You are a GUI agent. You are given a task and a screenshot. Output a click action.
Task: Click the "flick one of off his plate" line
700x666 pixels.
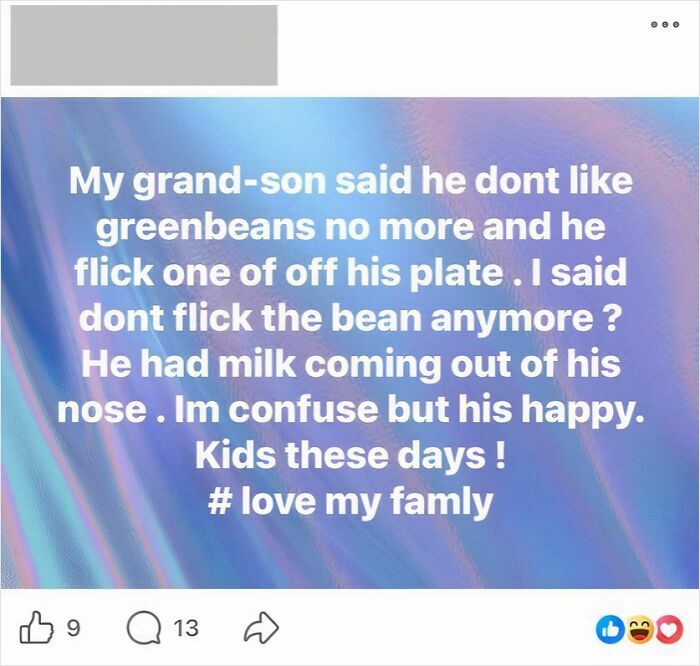351,272
